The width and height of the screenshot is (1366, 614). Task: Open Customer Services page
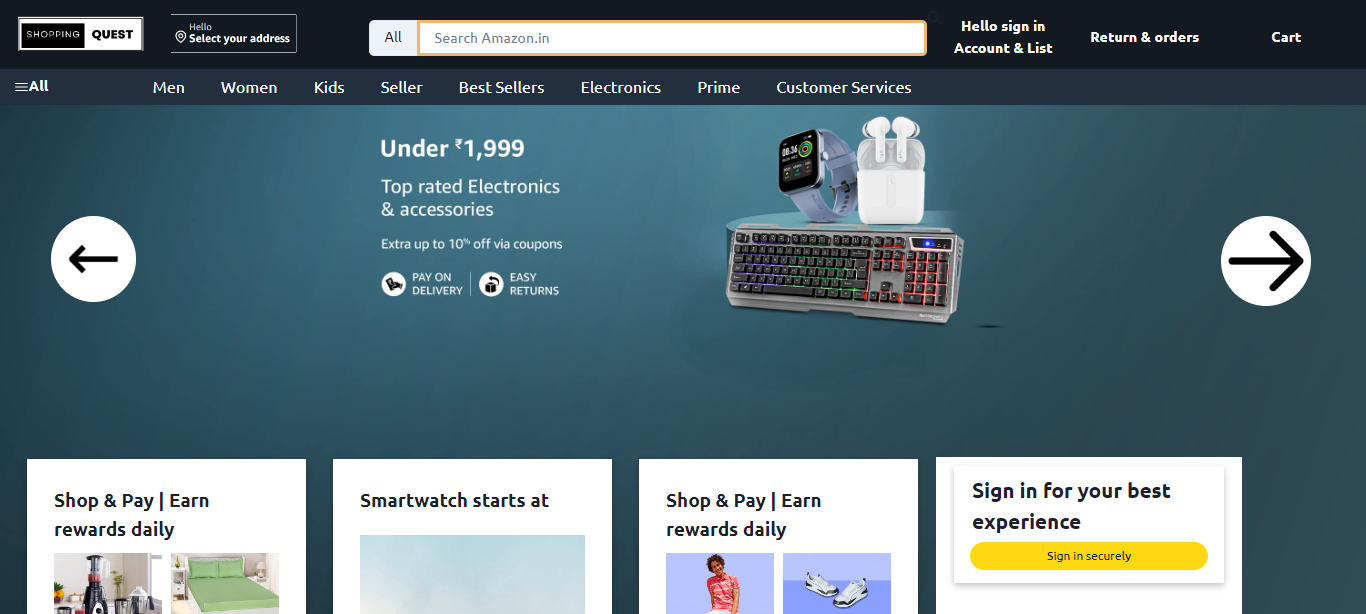click(x=844, y=88)
